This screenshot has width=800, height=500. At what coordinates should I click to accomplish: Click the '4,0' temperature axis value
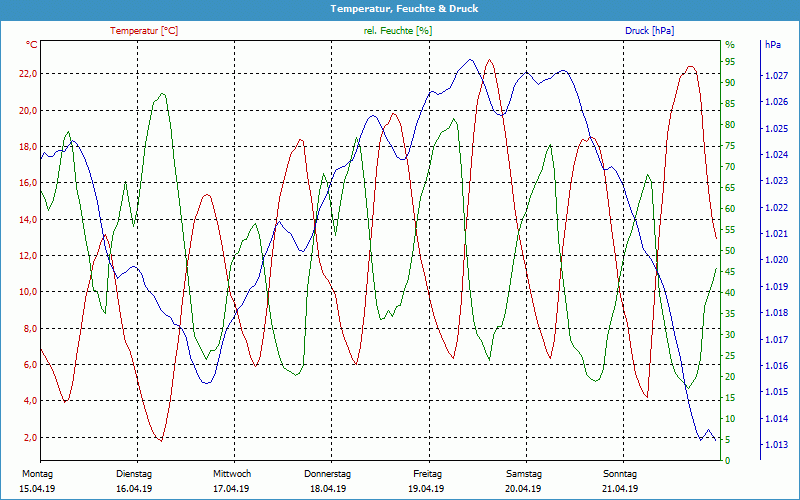(30, 401)
